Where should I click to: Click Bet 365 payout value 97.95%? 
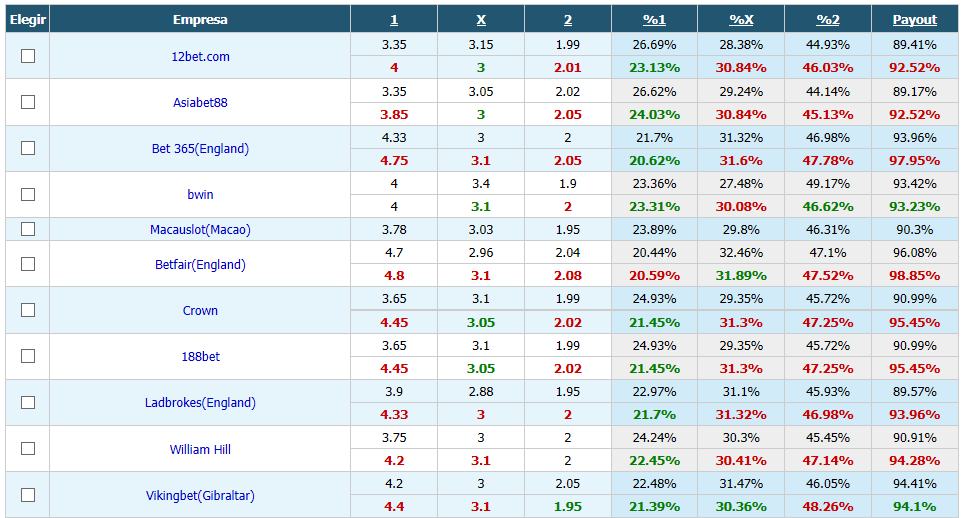click(x=914, y=160)
